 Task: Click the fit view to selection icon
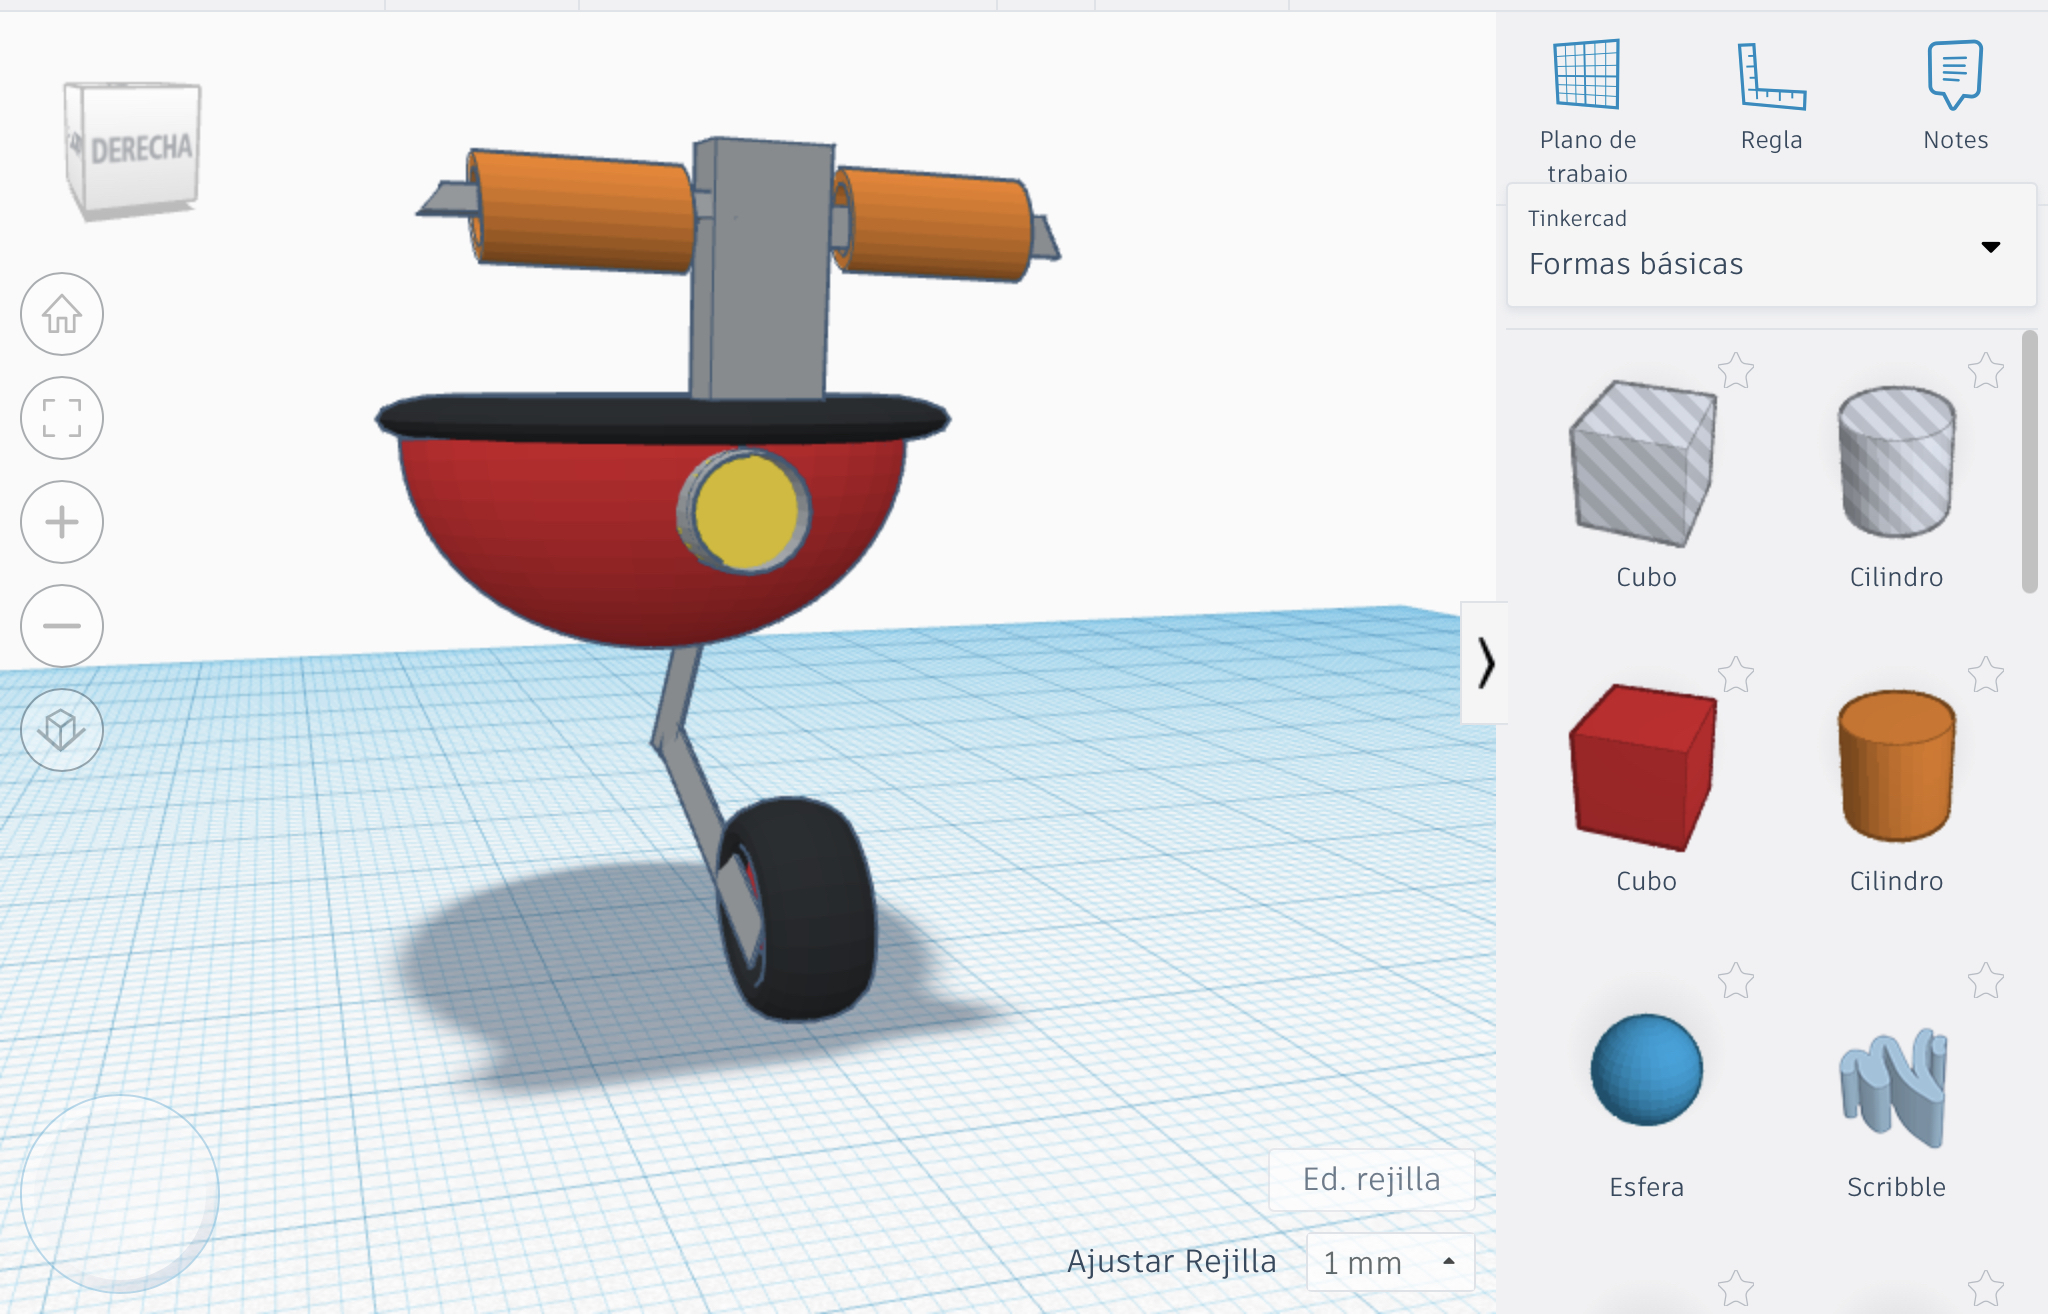62,418
